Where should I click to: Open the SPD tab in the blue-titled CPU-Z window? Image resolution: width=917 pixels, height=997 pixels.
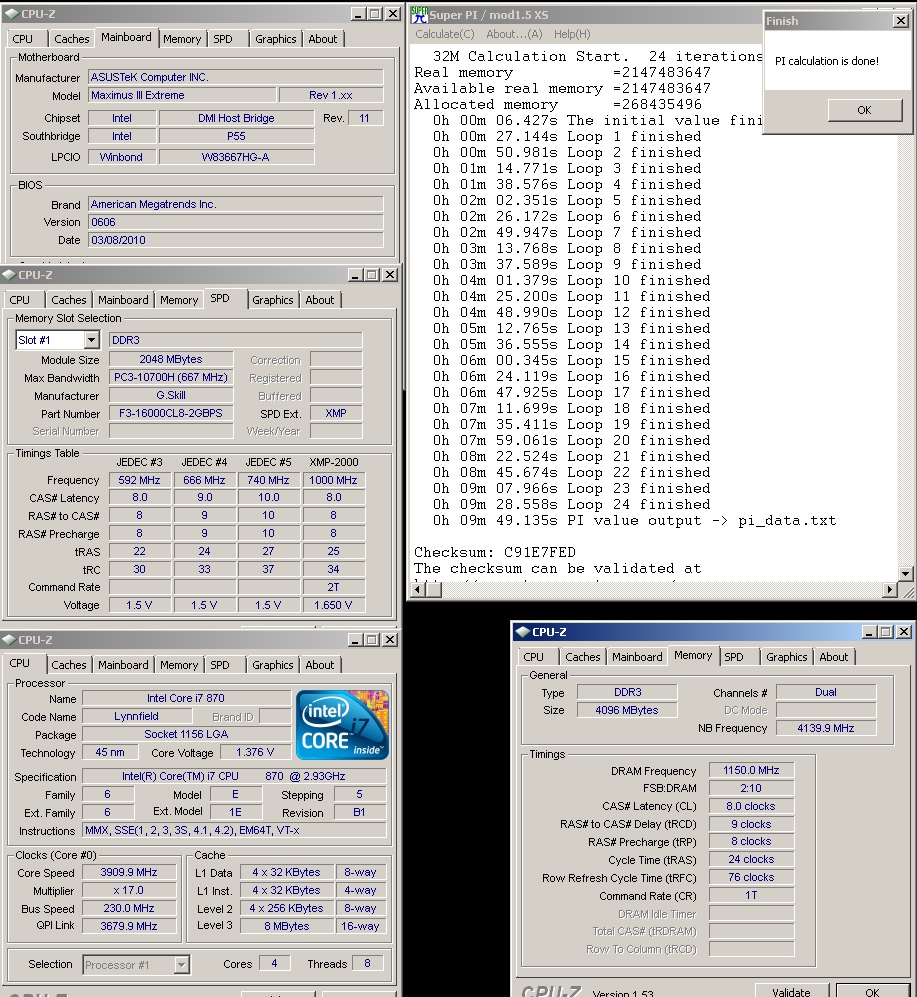tap(734, 657)
